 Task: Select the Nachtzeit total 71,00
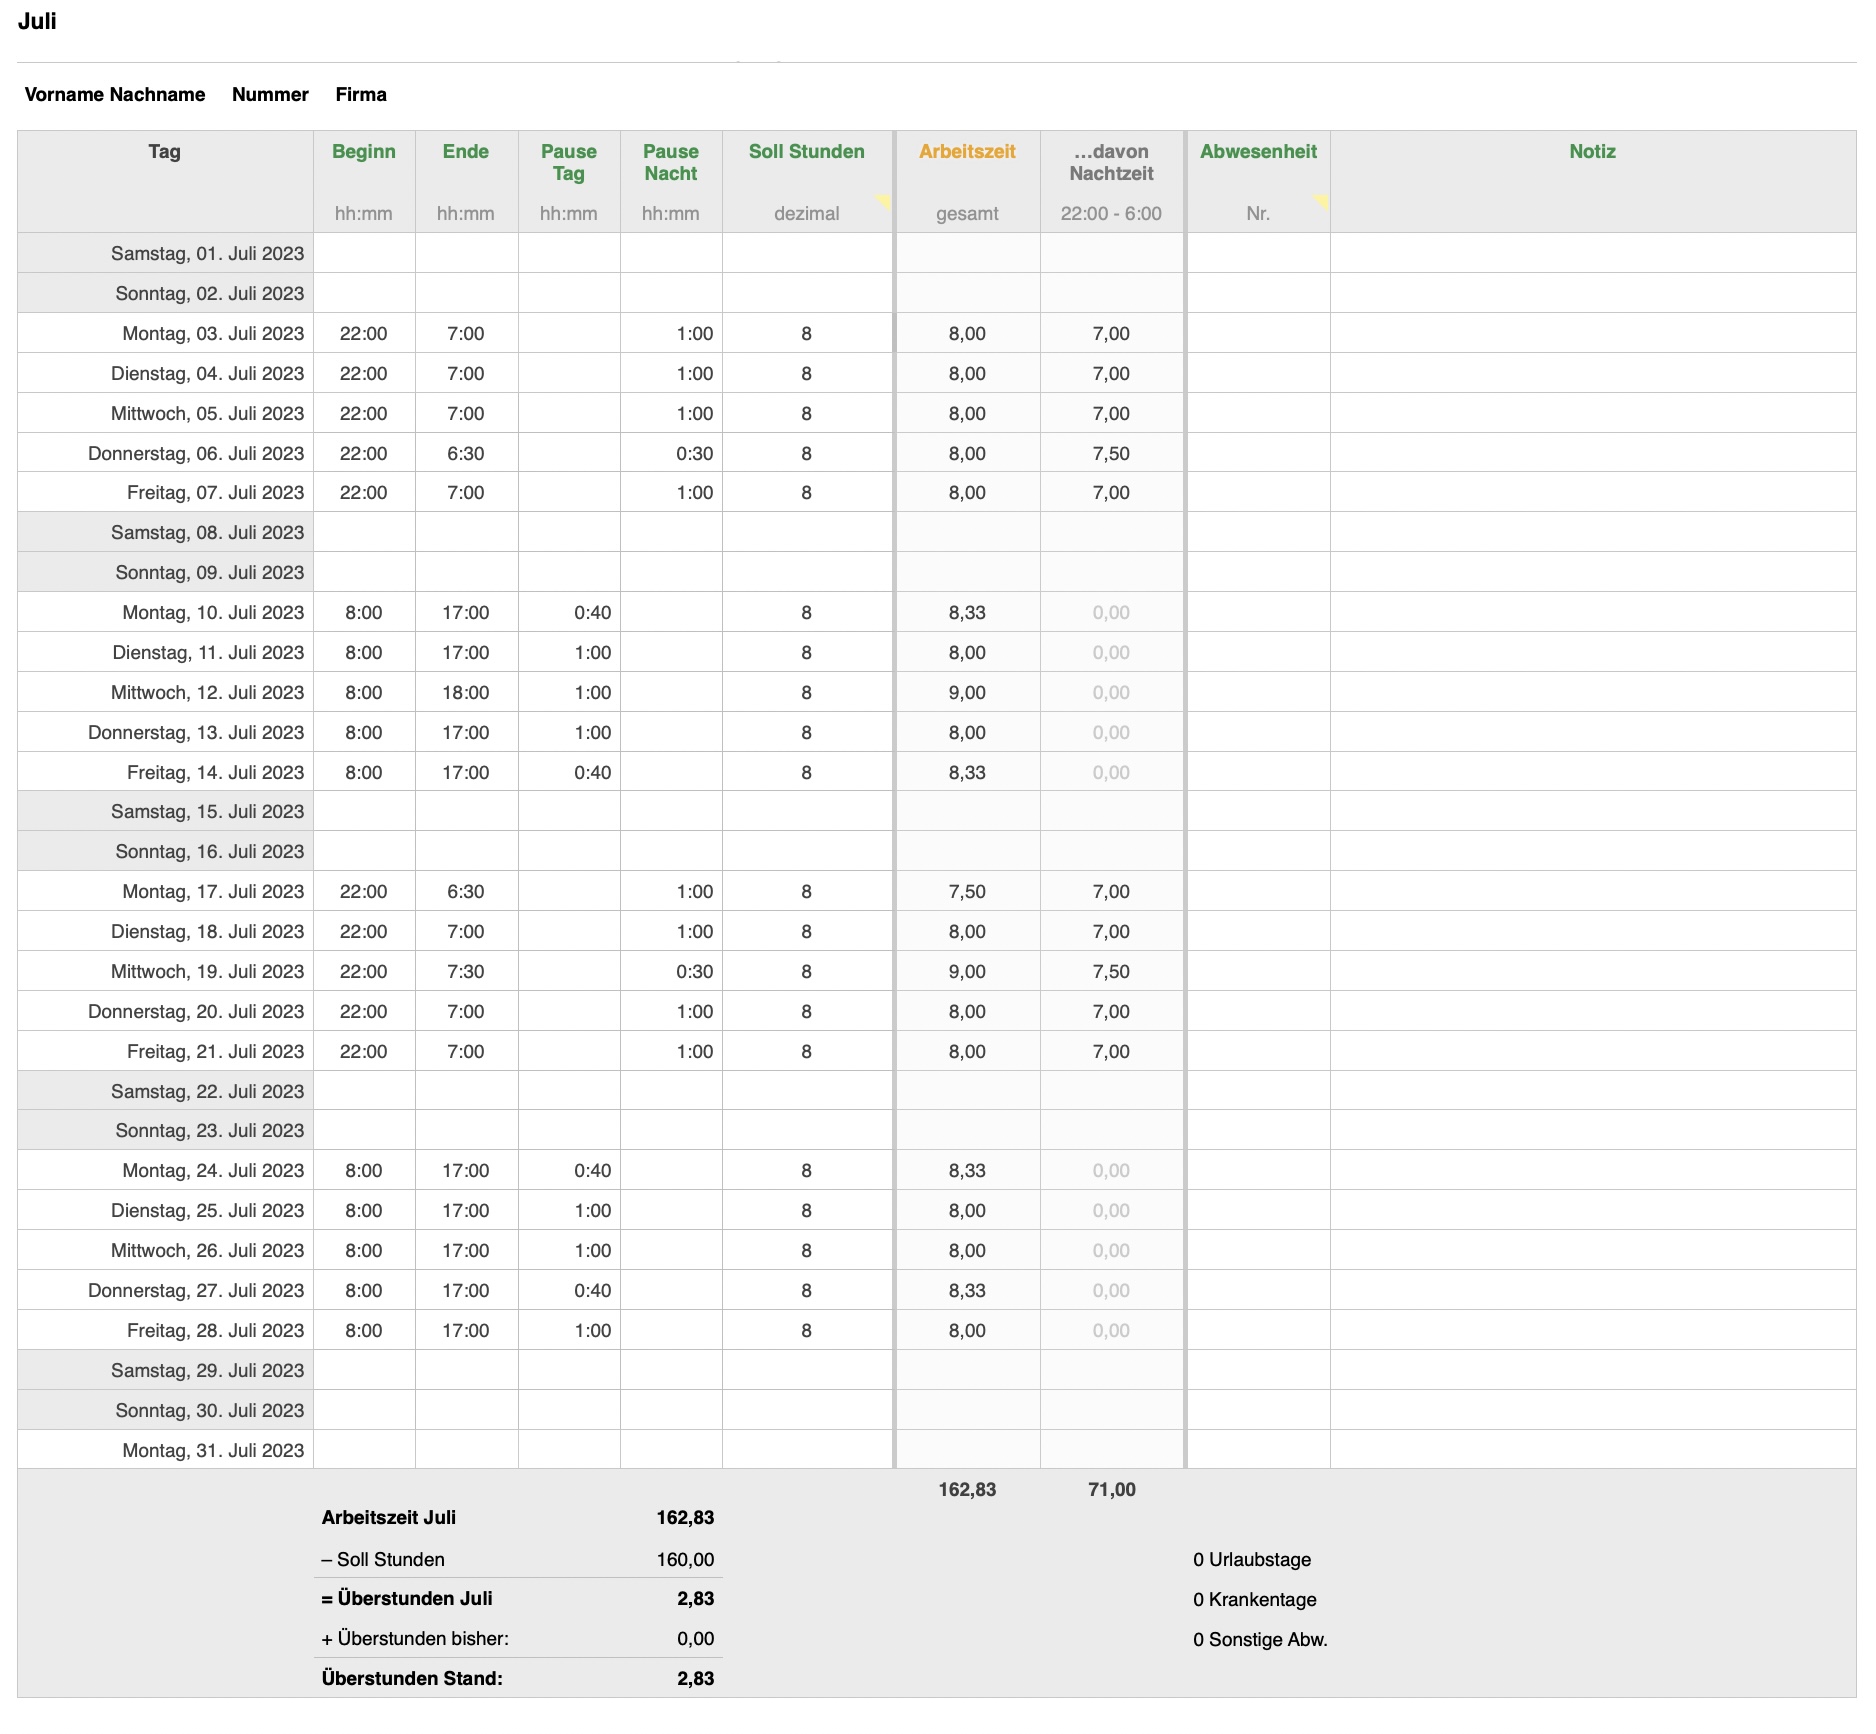tap(1111, 1490)
